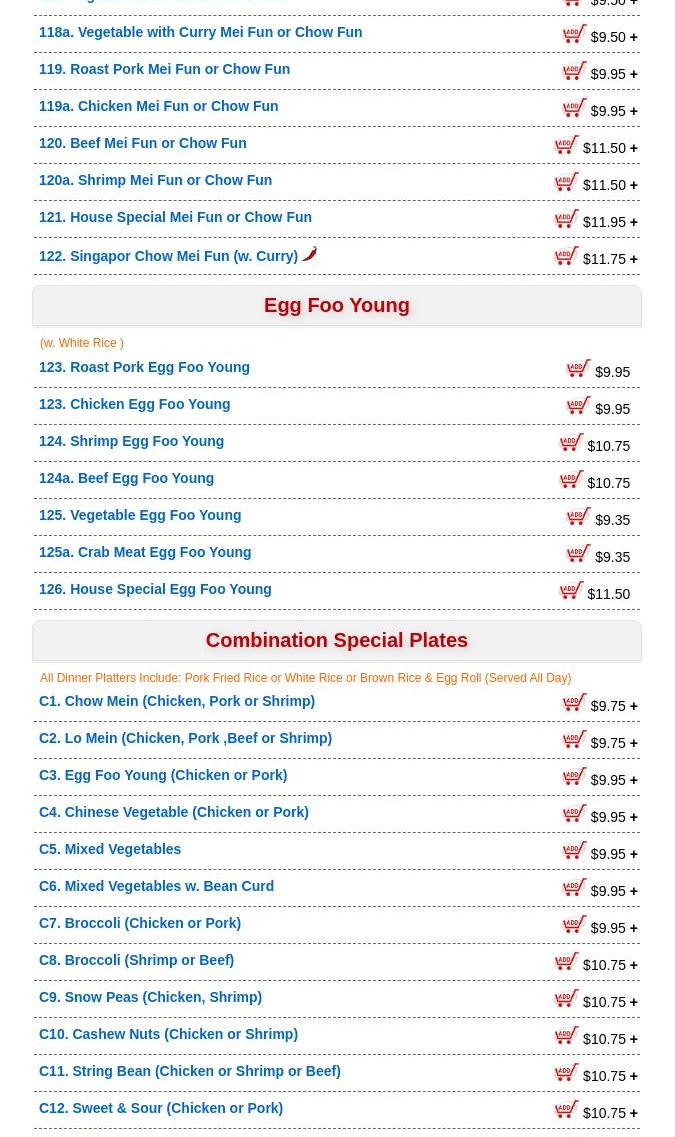The height and width of the screenshot is (1137, 675).
Task: Add C12 Sweet & Sour to cart
Action: (567, 1110)
